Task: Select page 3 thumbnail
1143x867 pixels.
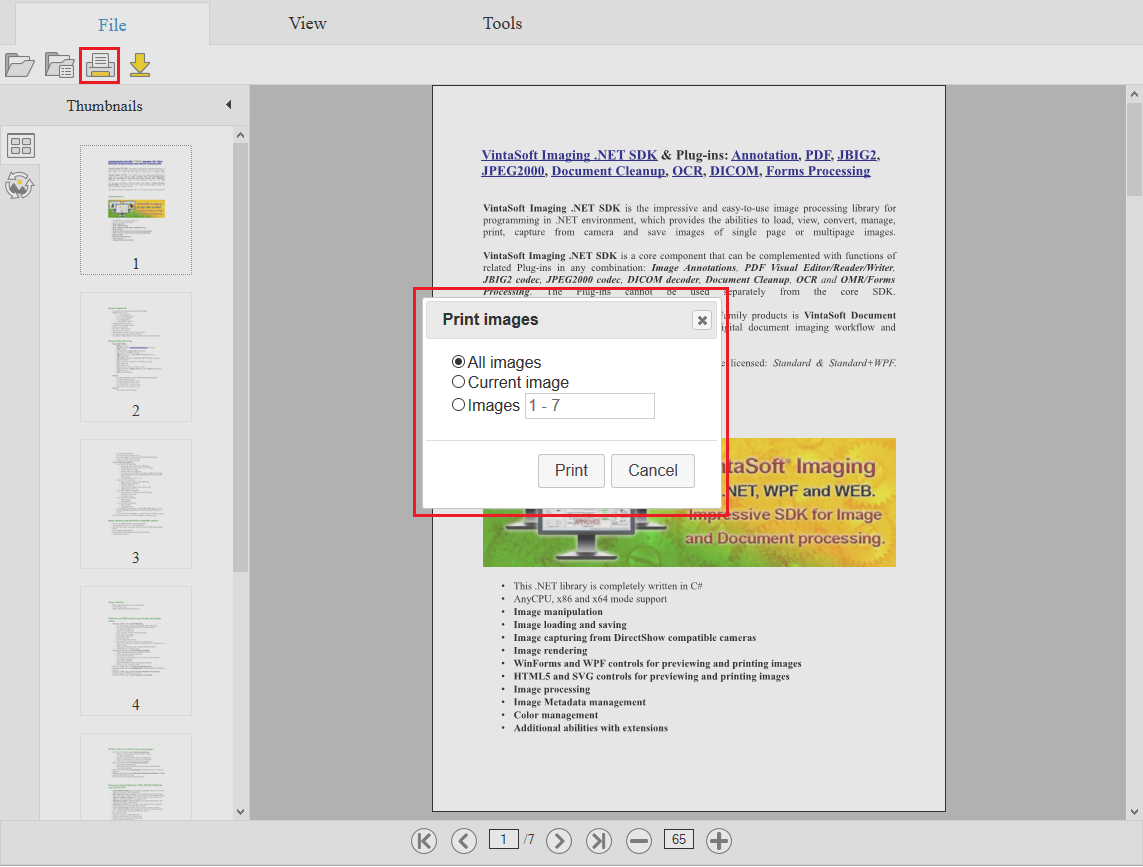Action: pyautogui.click(x=136, y=503)
